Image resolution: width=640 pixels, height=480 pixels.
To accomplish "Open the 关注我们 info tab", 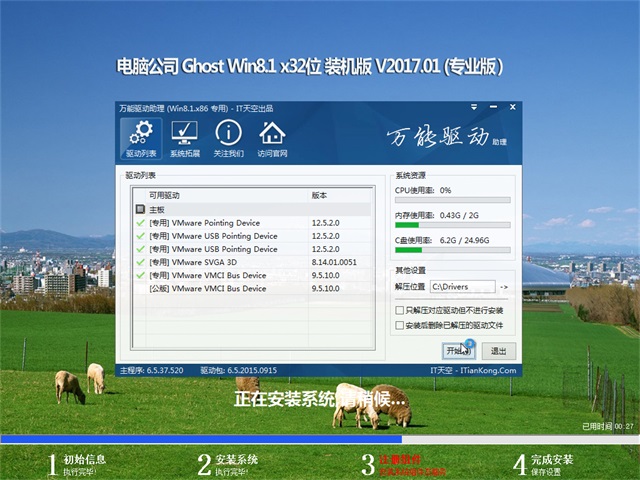I will [229, 139].
